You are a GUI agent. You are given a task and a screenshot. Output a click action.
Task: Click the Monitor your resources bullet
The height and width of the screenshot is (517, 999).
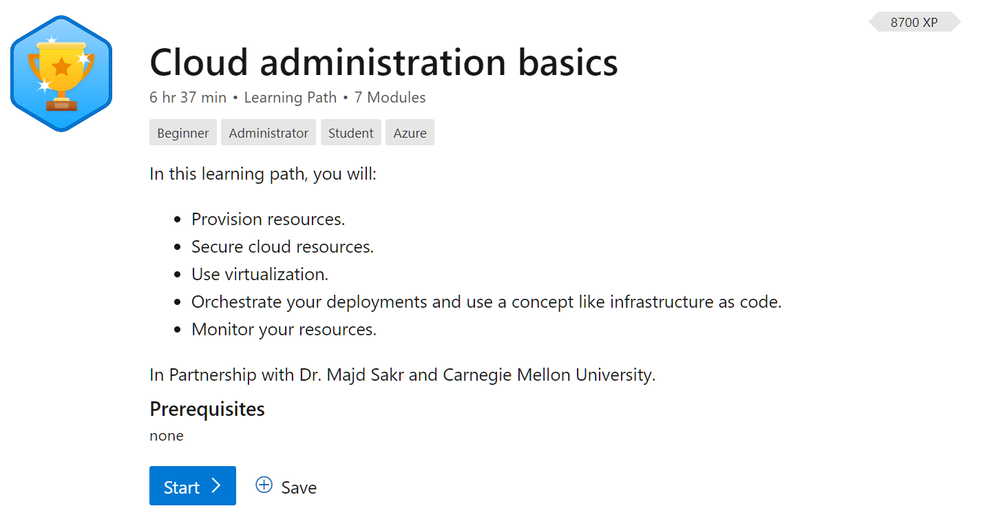(x=284, y=329)
